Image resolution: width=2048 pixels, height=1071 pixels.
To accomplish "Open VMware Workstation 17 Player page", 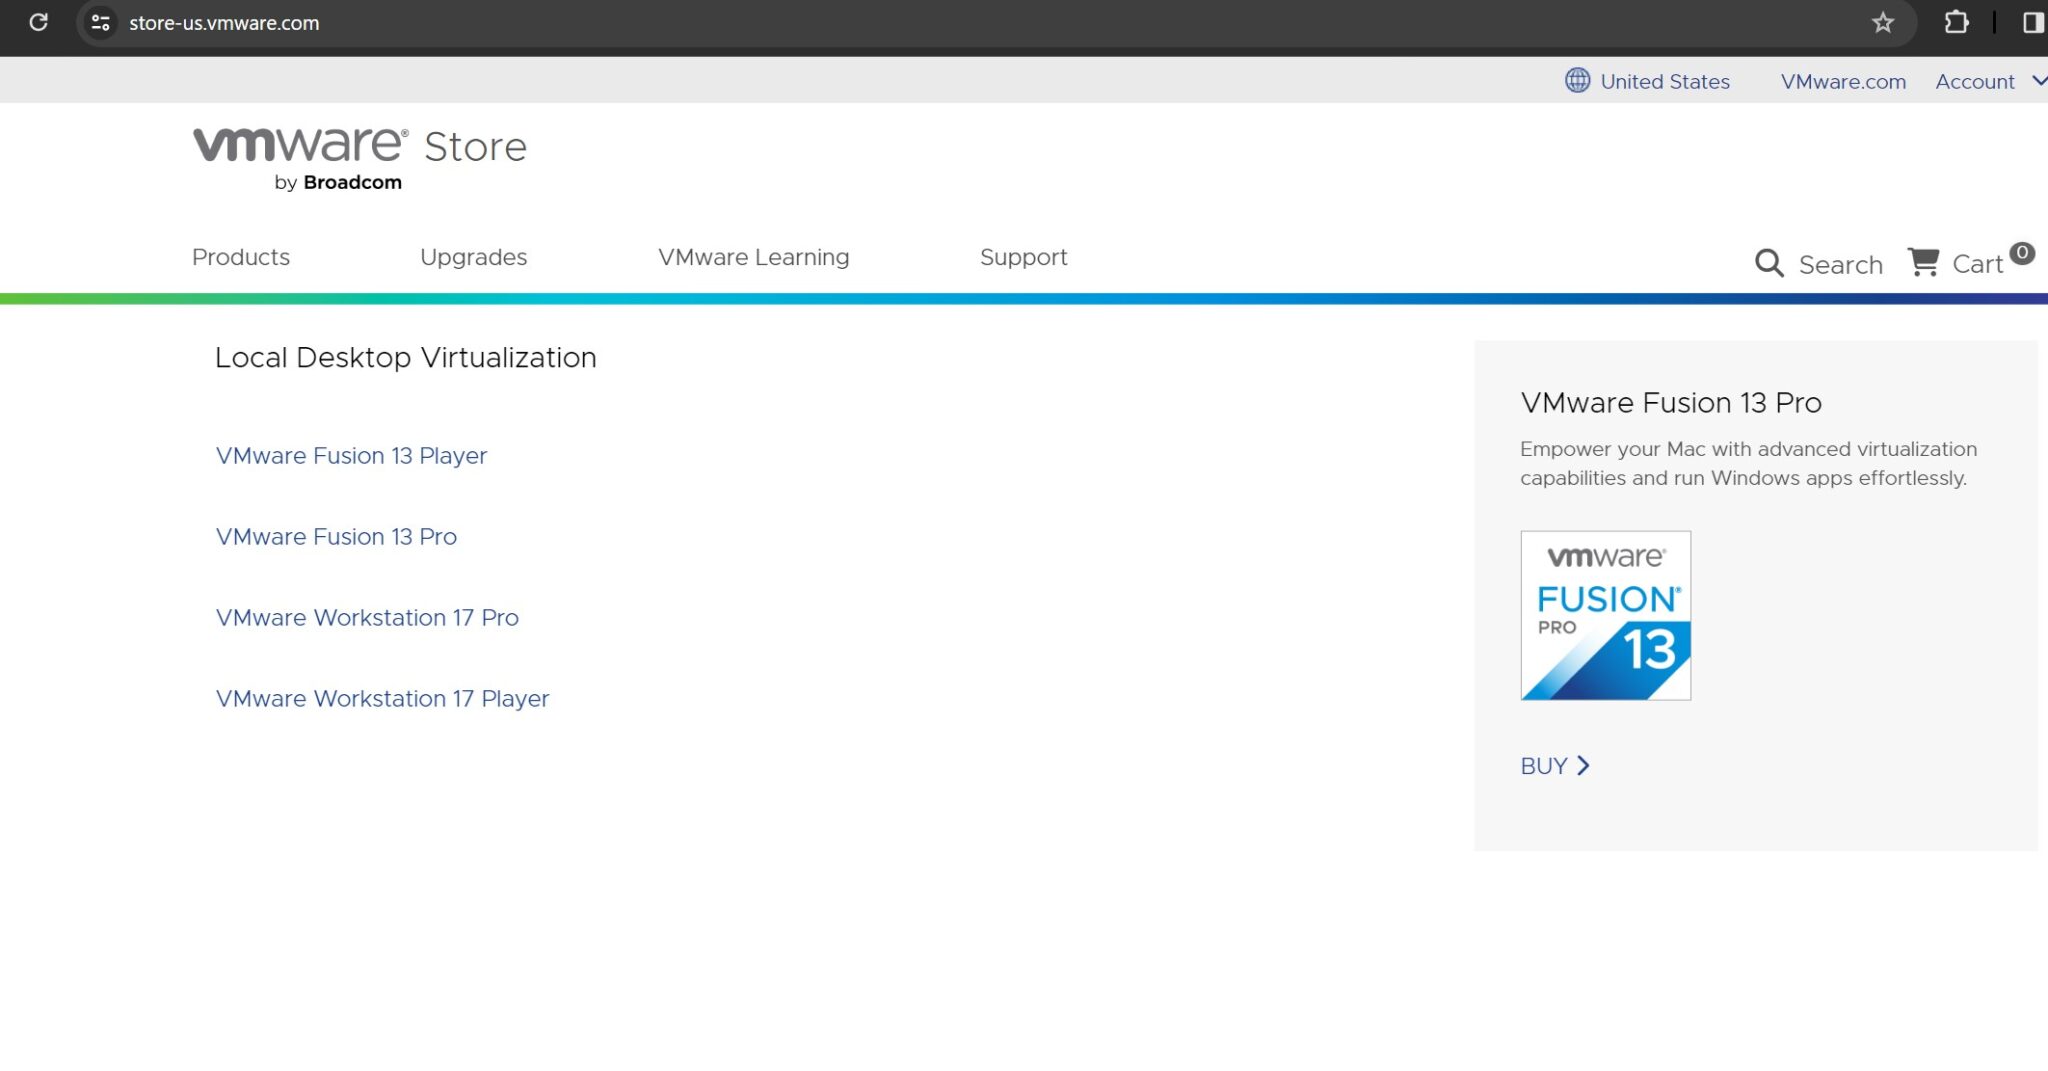I will pyautogui.click(x=382, y=698).
